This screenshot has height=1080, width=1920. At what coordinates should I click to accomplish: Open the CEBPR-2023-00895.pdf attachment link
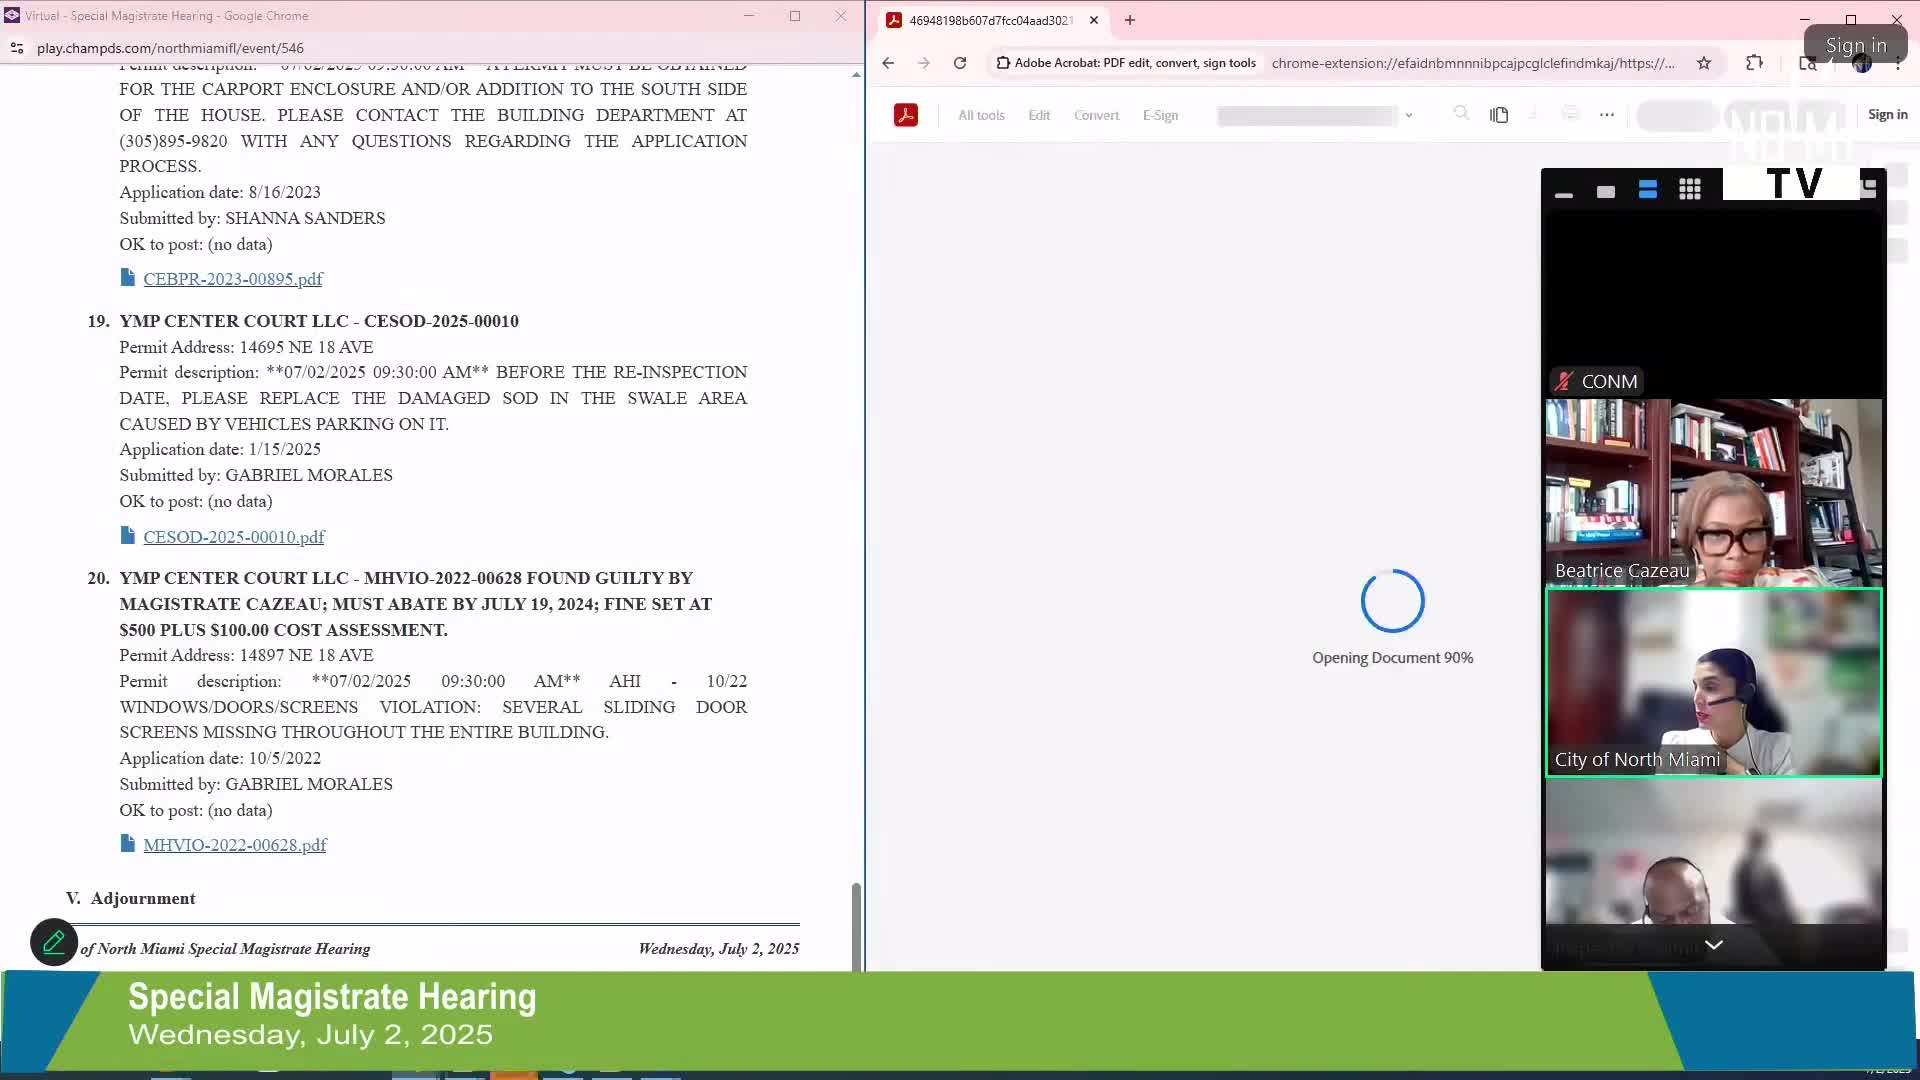[x=232, y=279]
